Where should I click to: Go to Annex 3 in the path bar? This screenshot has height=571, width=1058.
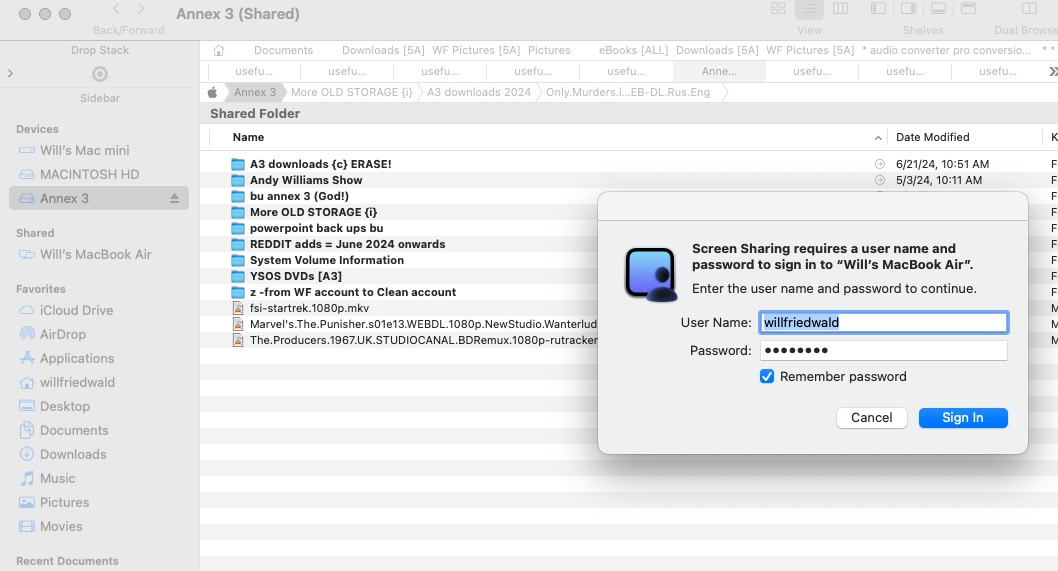click(x=254, y=92)
